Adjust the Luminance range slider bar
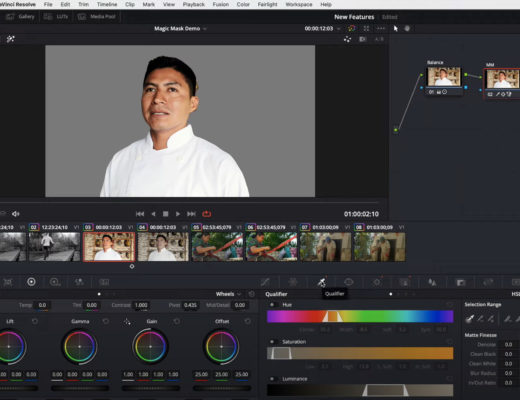Screen dimensions: 520x400 point(360,390)
